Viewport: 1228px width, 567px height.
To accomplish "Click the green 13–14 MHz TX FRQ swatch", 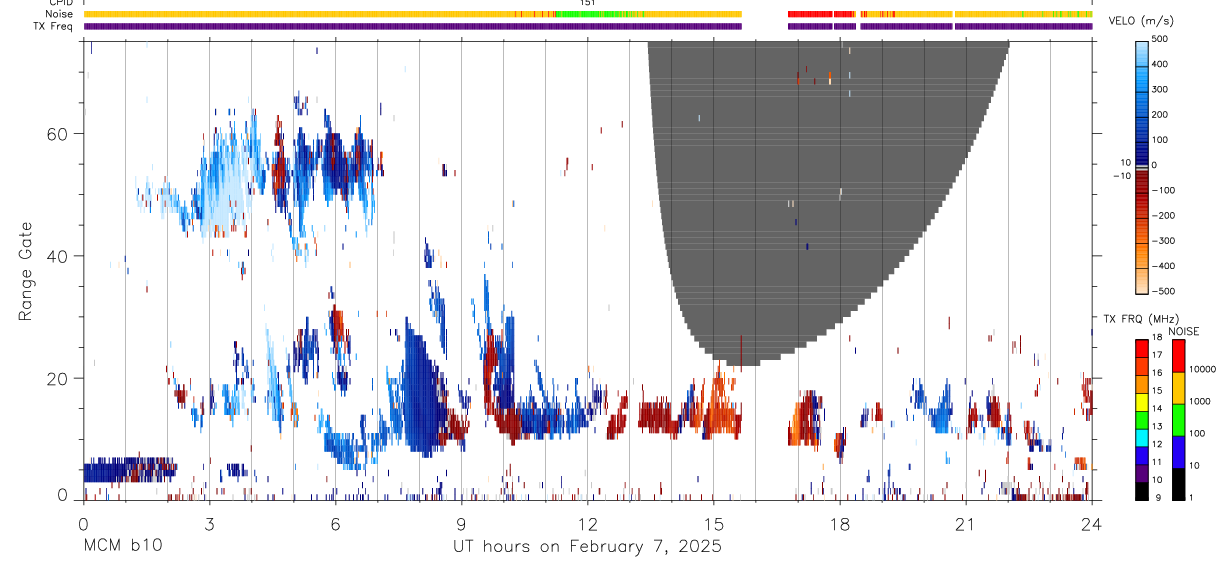I will pos(1143,419).
